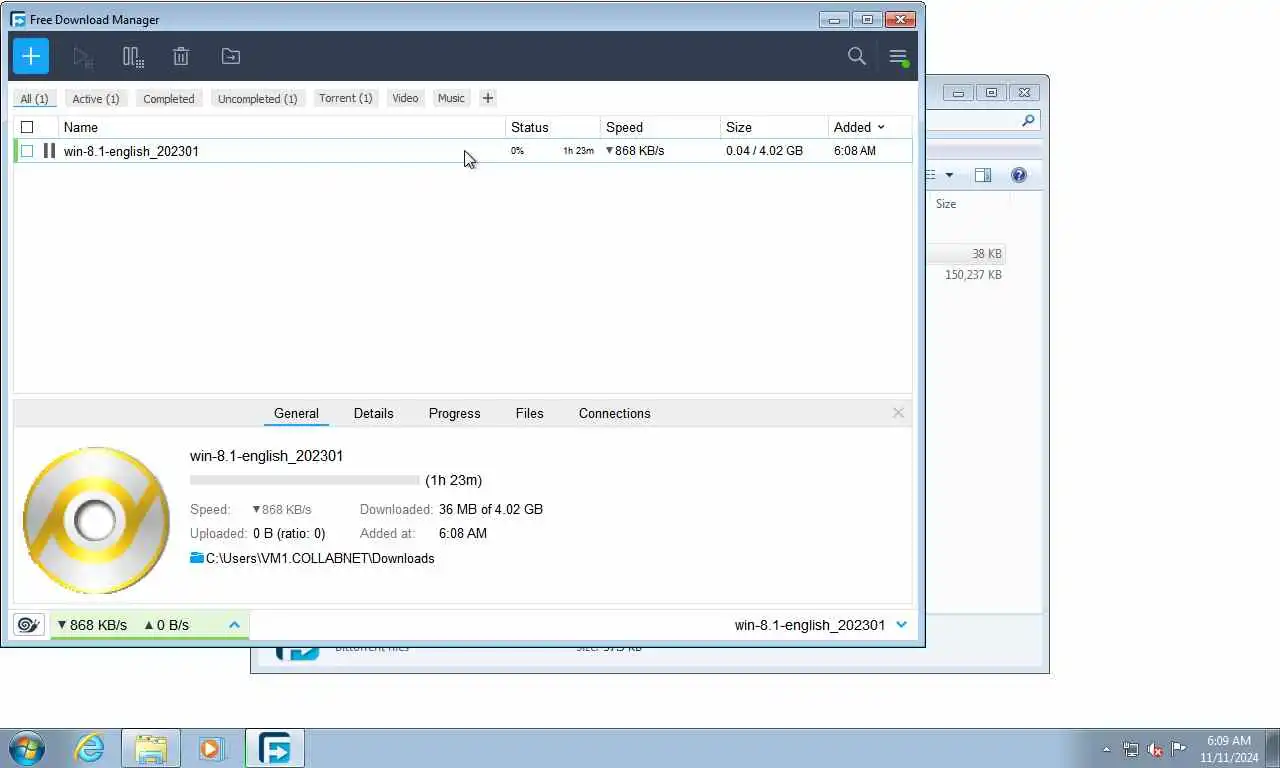Show the Torrent (1) filter
This screenshot has width=1280, height=768.
coord(346,98)
